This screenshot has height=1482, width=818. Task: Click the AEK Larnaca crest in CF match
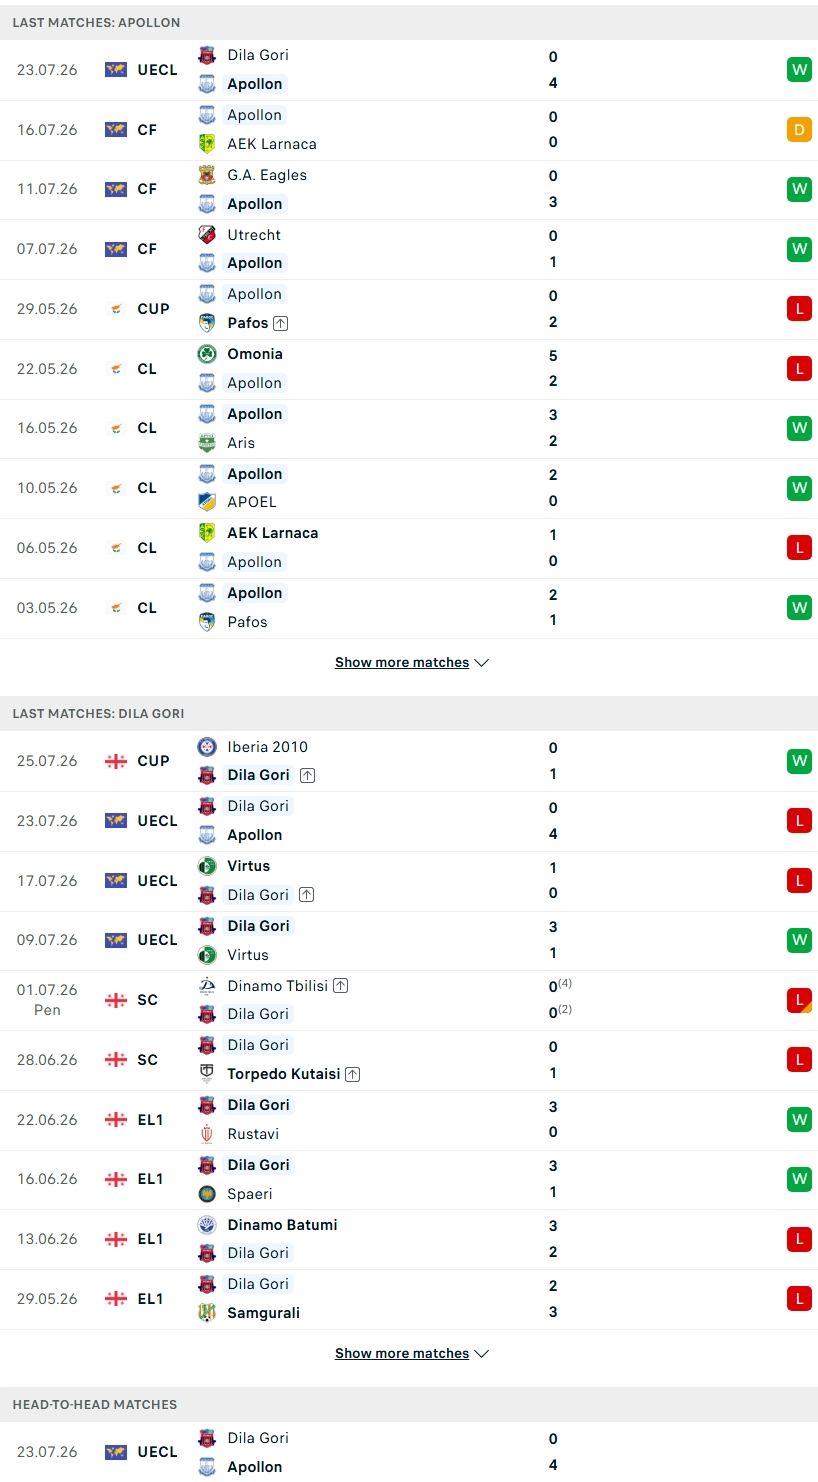207,143
